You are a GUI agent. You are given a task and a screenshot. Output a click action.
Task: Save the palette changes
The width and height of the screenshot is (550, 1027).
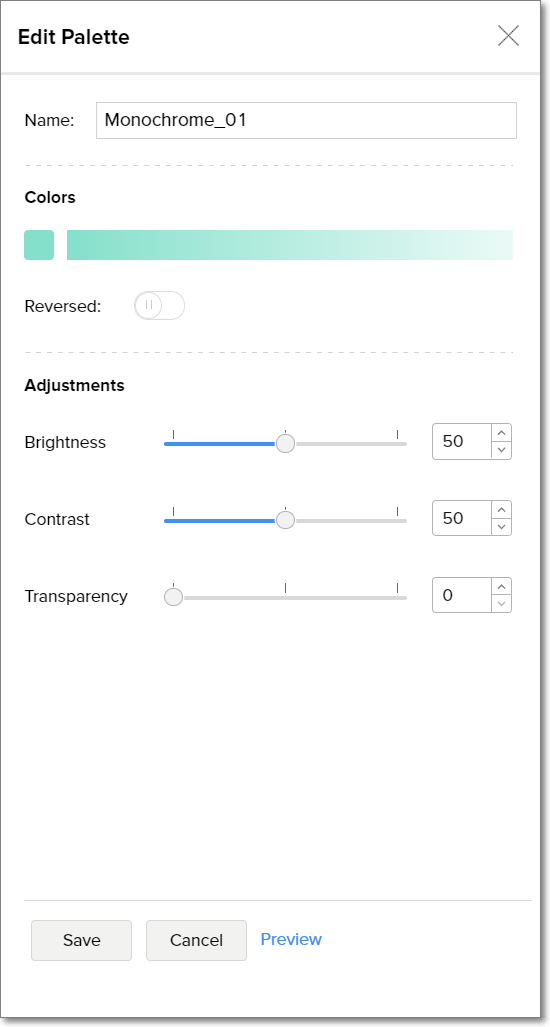(x=82, y=941)
